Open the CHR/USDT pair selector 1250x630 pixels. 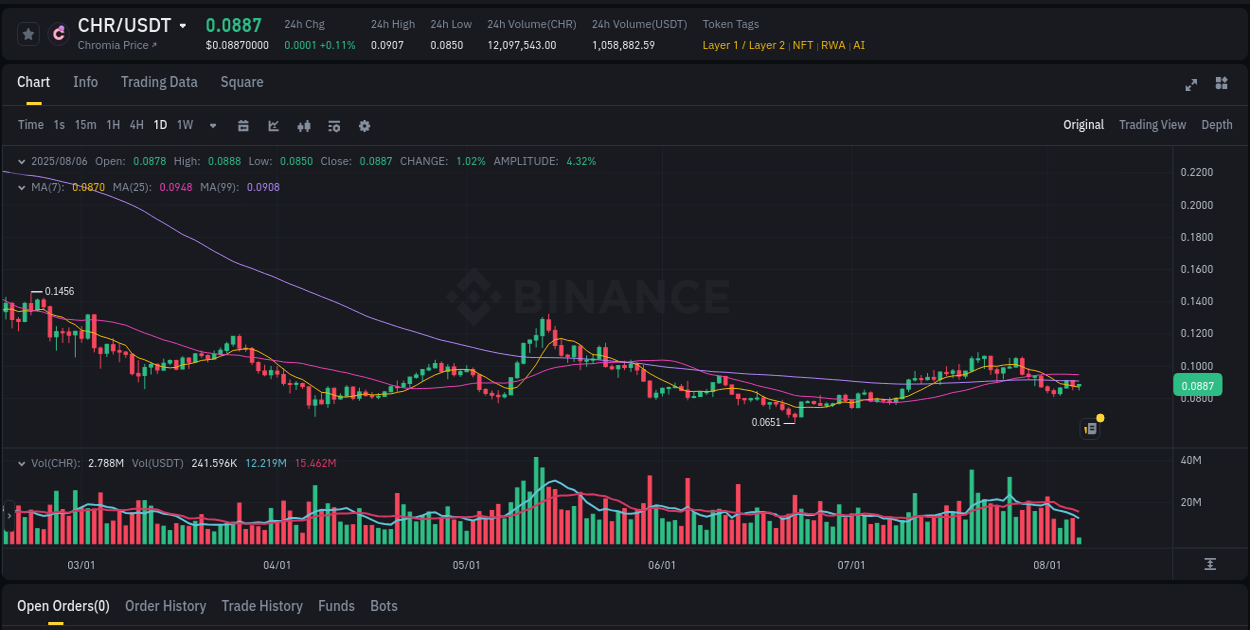pyautogui.click(x=122, y=25)
